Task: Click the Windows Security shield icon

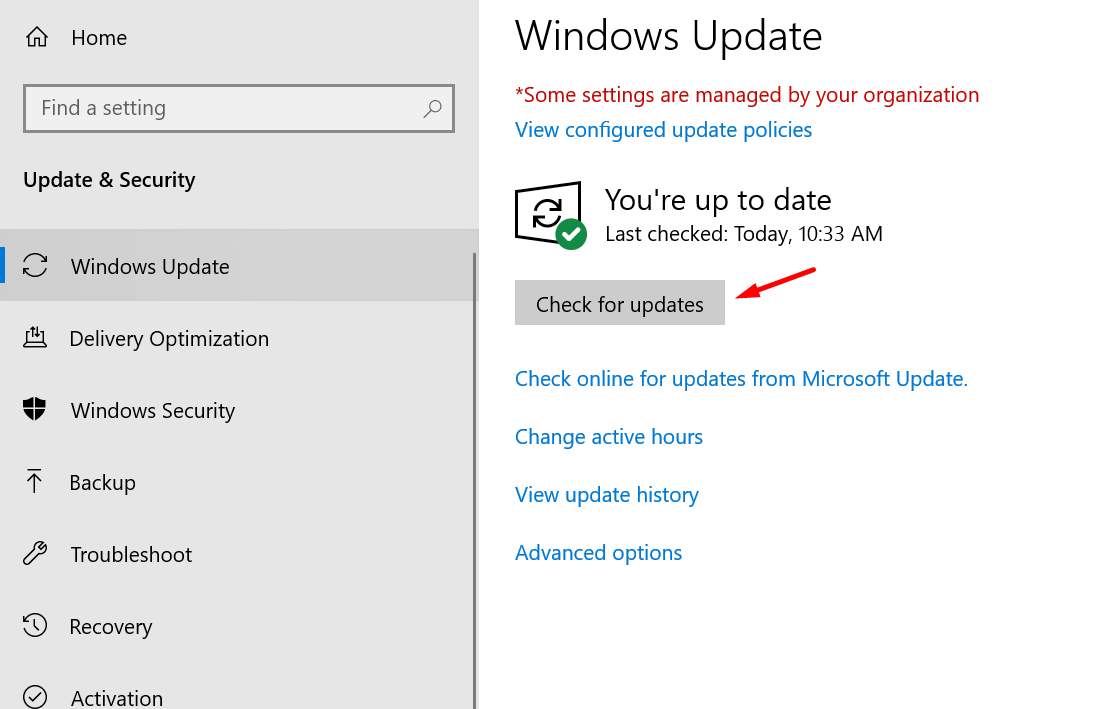Action: [x=34, y=409]
